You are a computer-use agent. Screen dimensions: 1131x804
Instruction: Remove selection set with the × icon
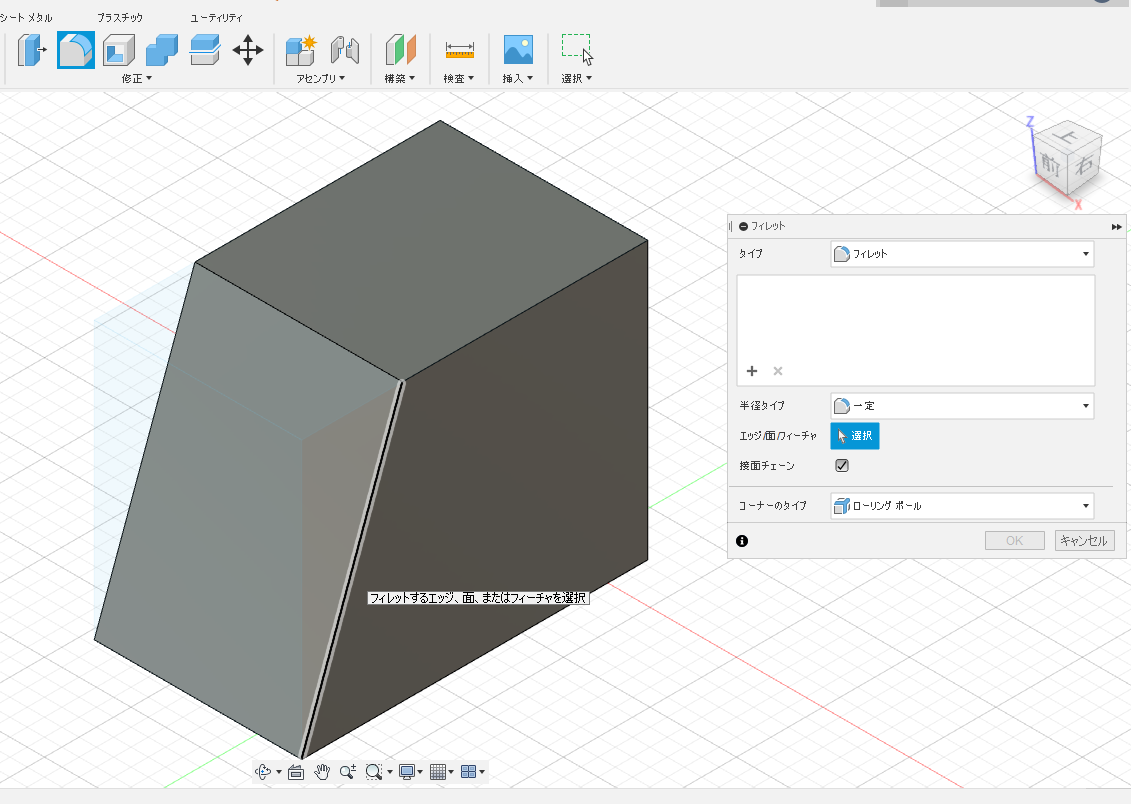click(x=778, y=371)
